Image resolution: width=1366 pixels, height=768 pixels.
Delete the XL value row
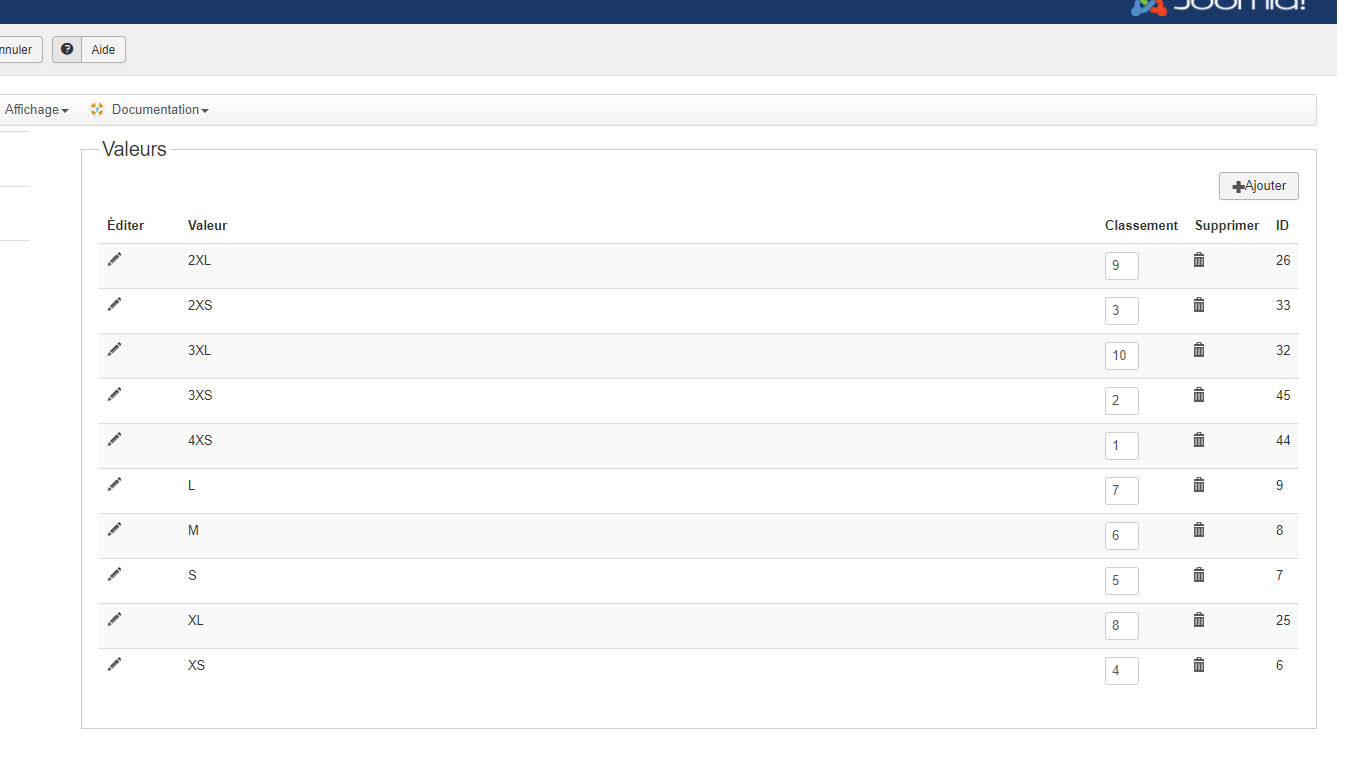click(x=1199, y=620)
